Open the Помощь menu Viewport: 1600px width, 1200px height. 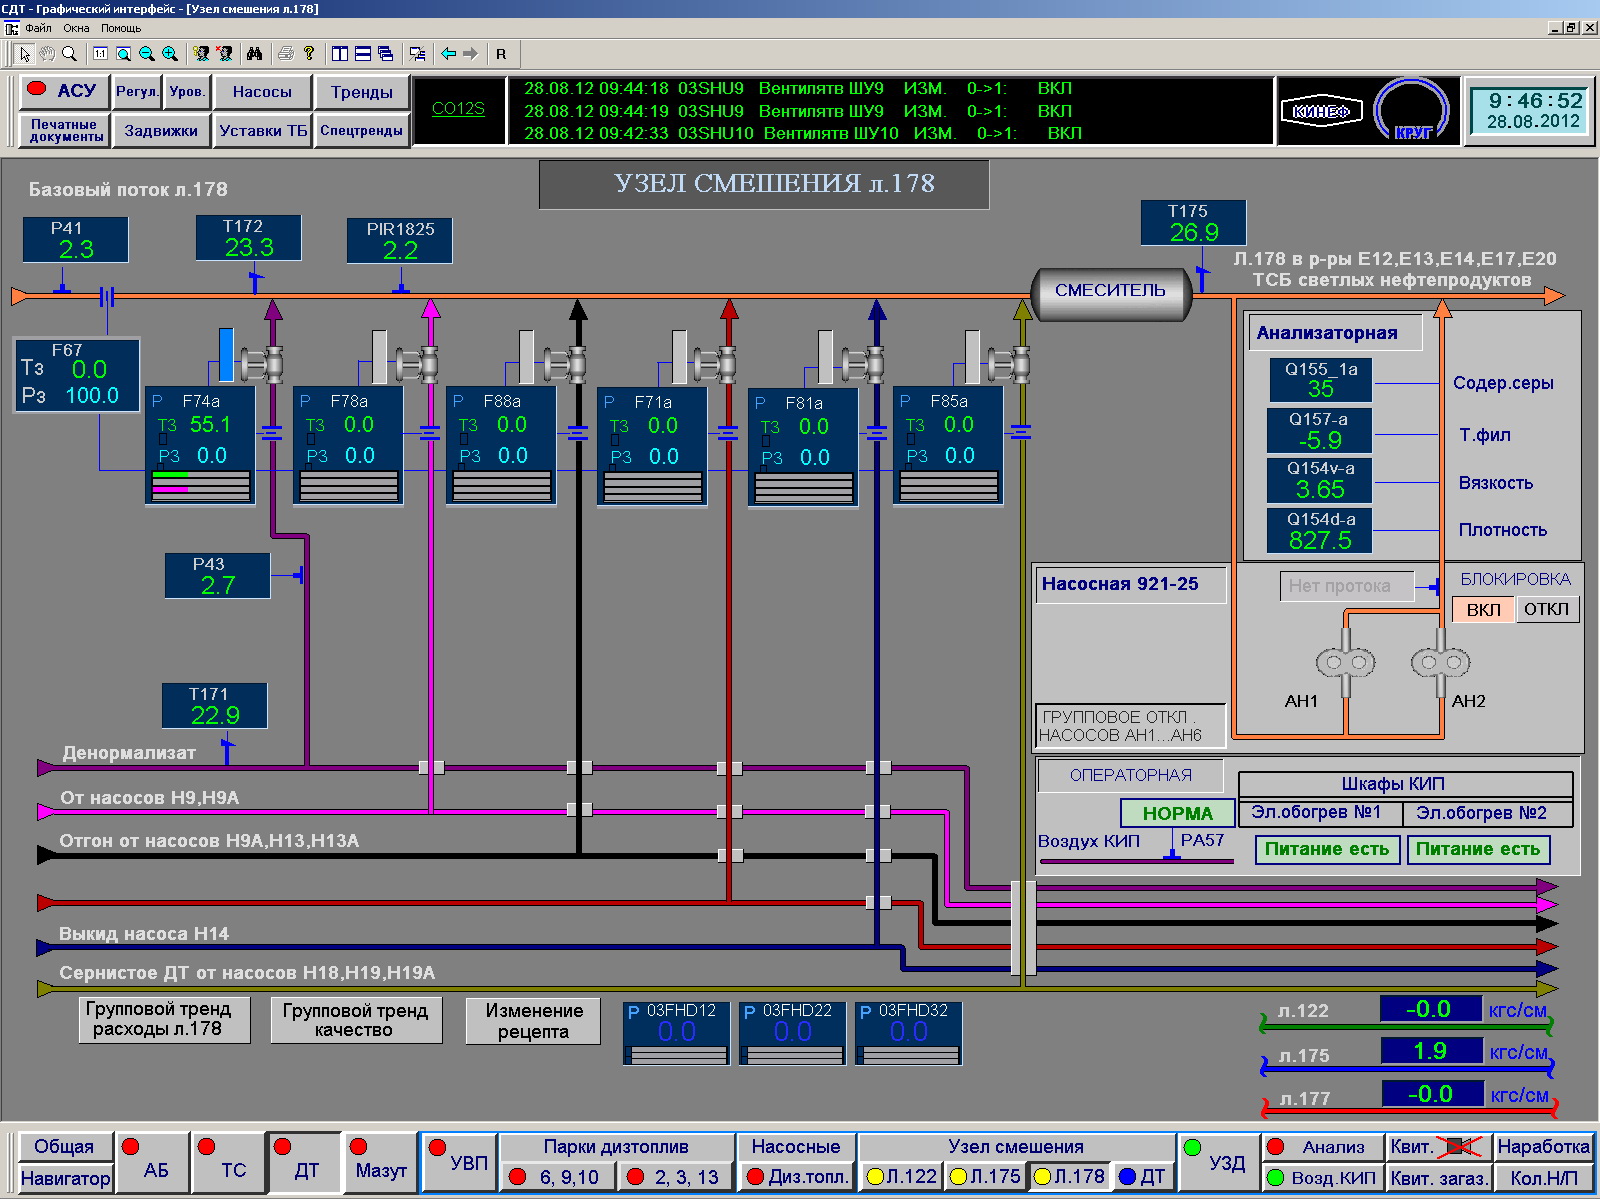121,28
